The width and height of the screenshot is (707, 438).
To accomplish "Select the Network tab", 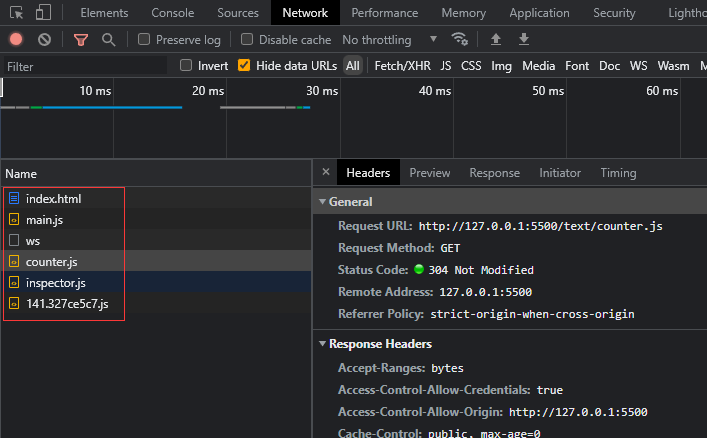I will click(305, 13).
